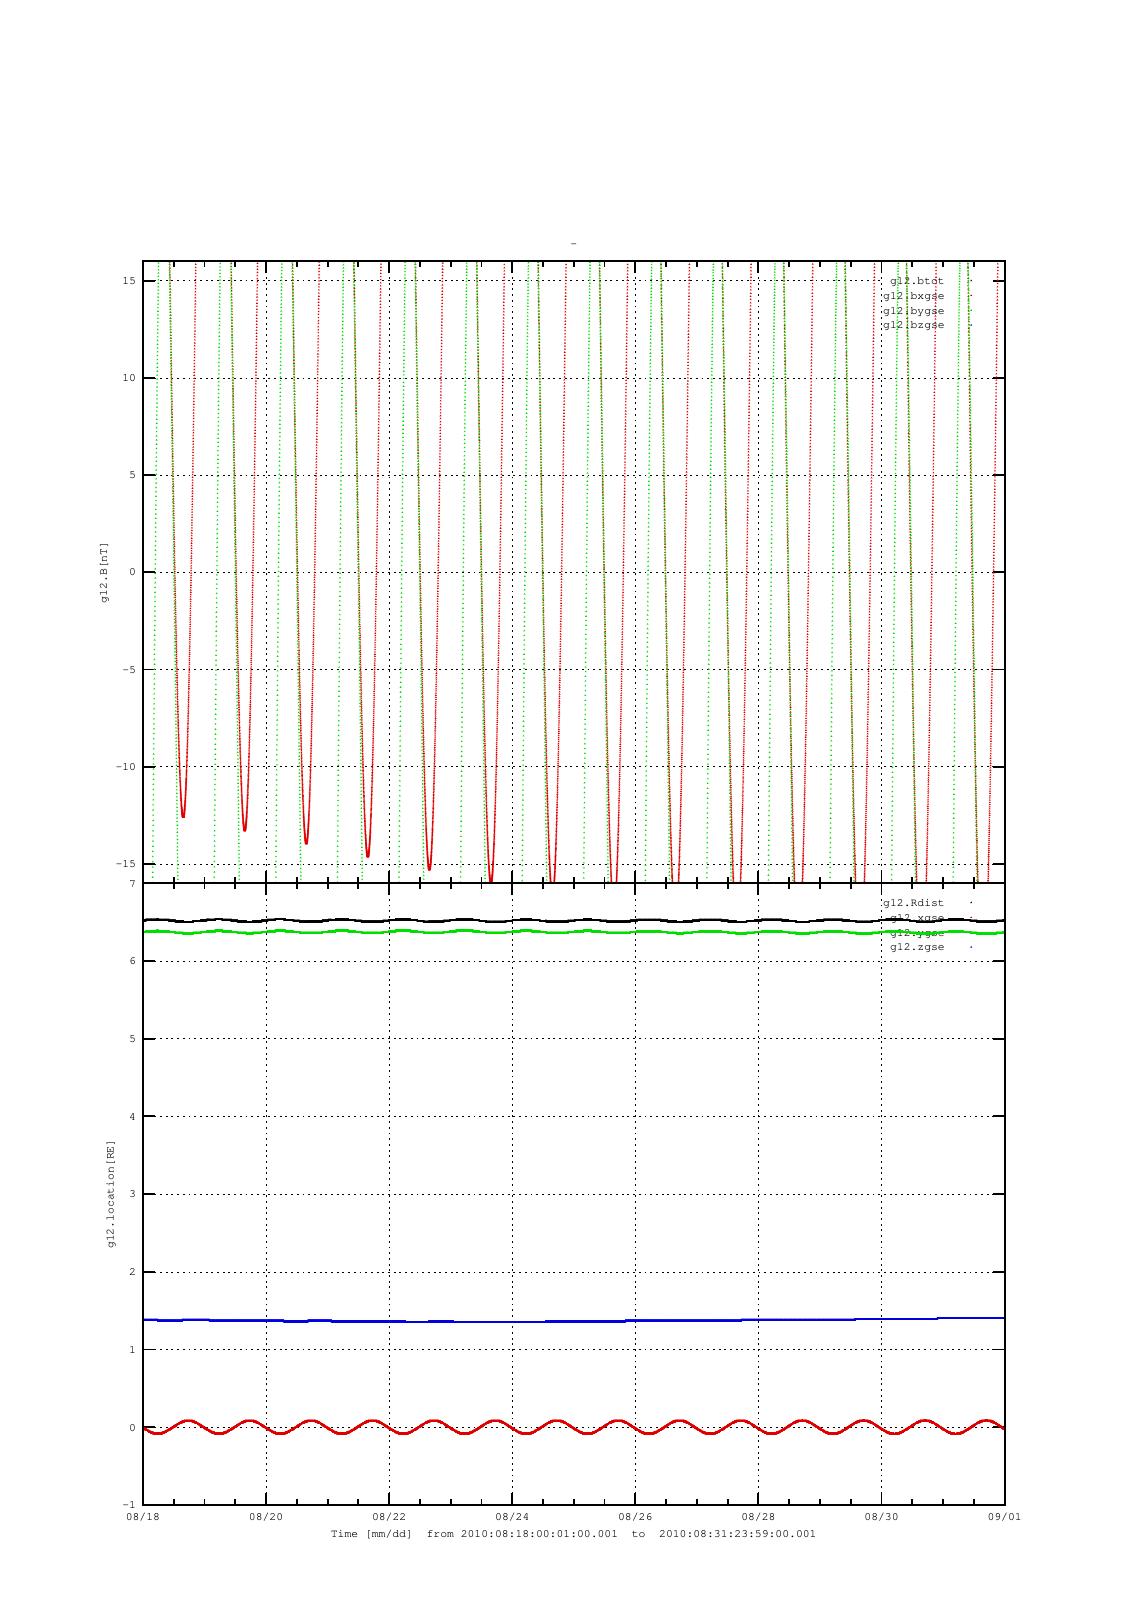
Task: Select the g12.location[RE] axis title
Action: [111, 1194]
